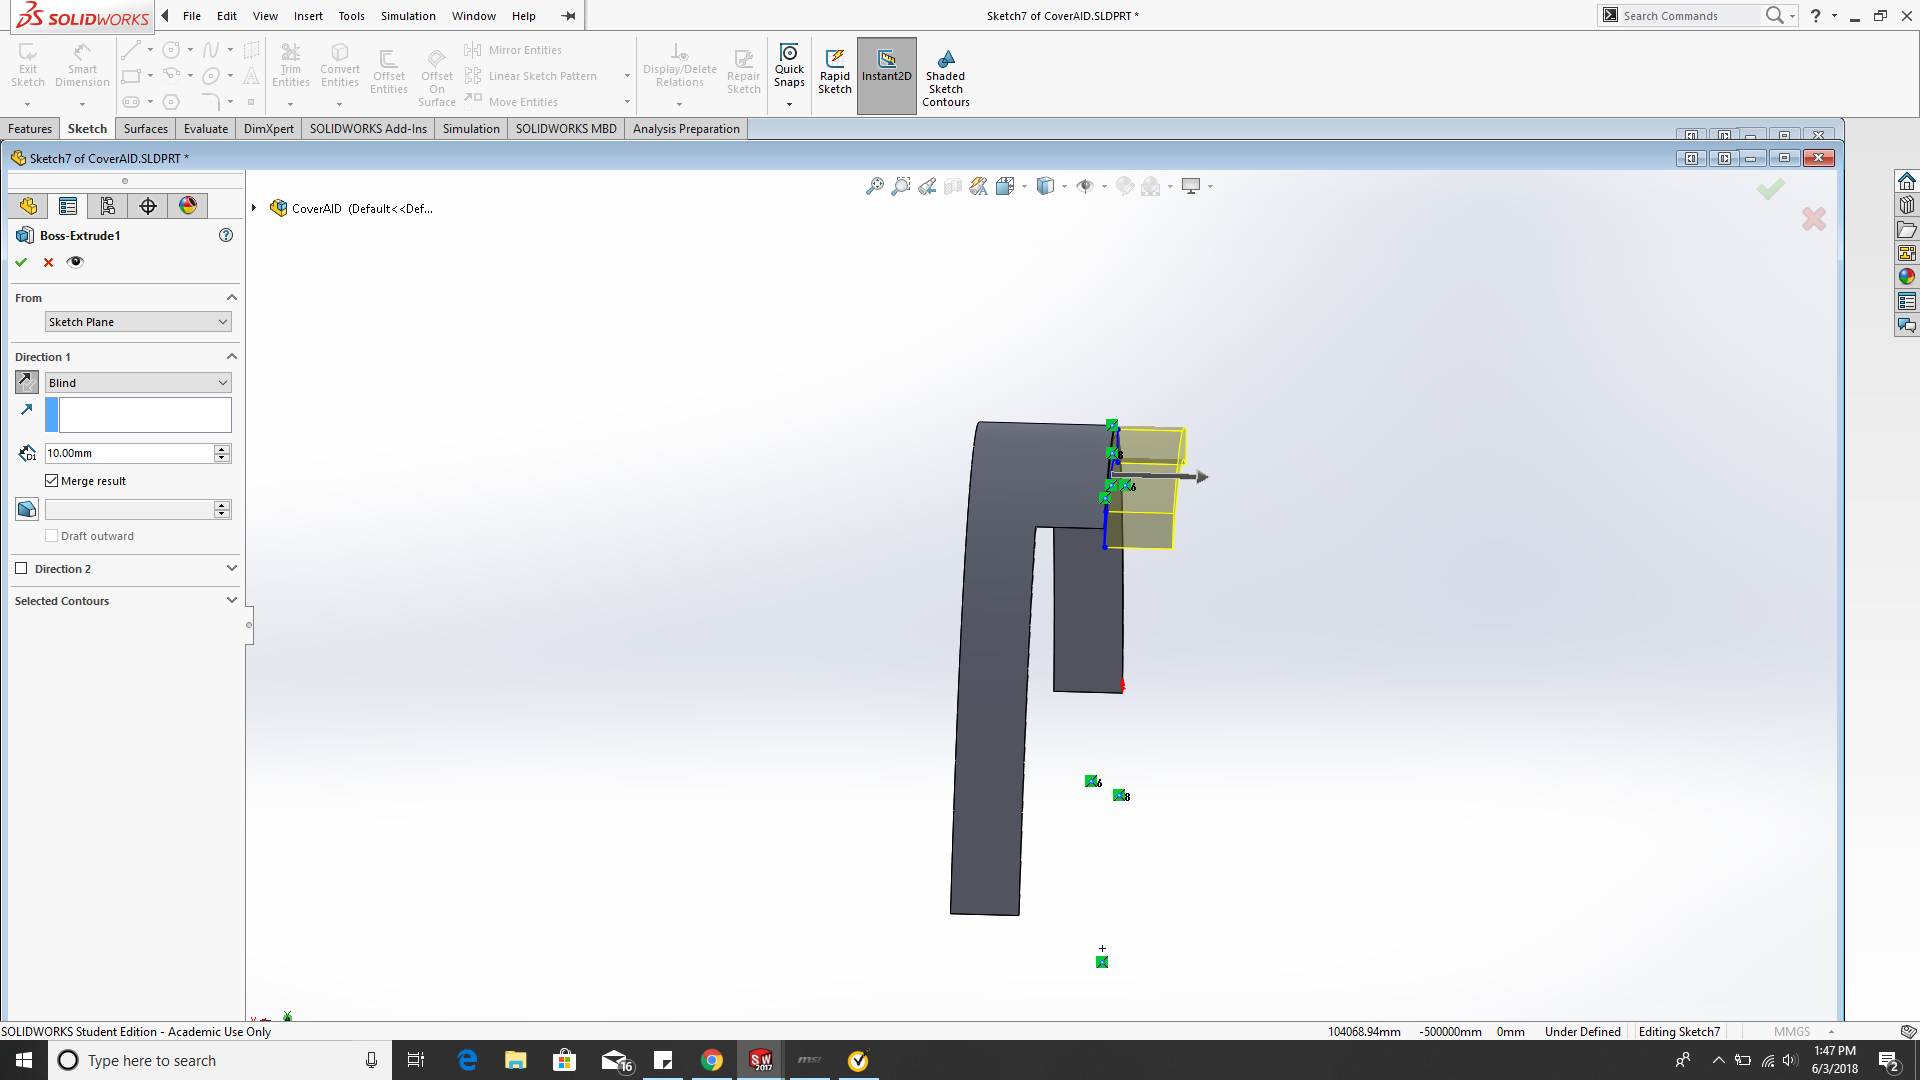Screen dimensions: 1920x1080
Task: Open the DimXpertManager tab
Action: (x=148, y=206)
